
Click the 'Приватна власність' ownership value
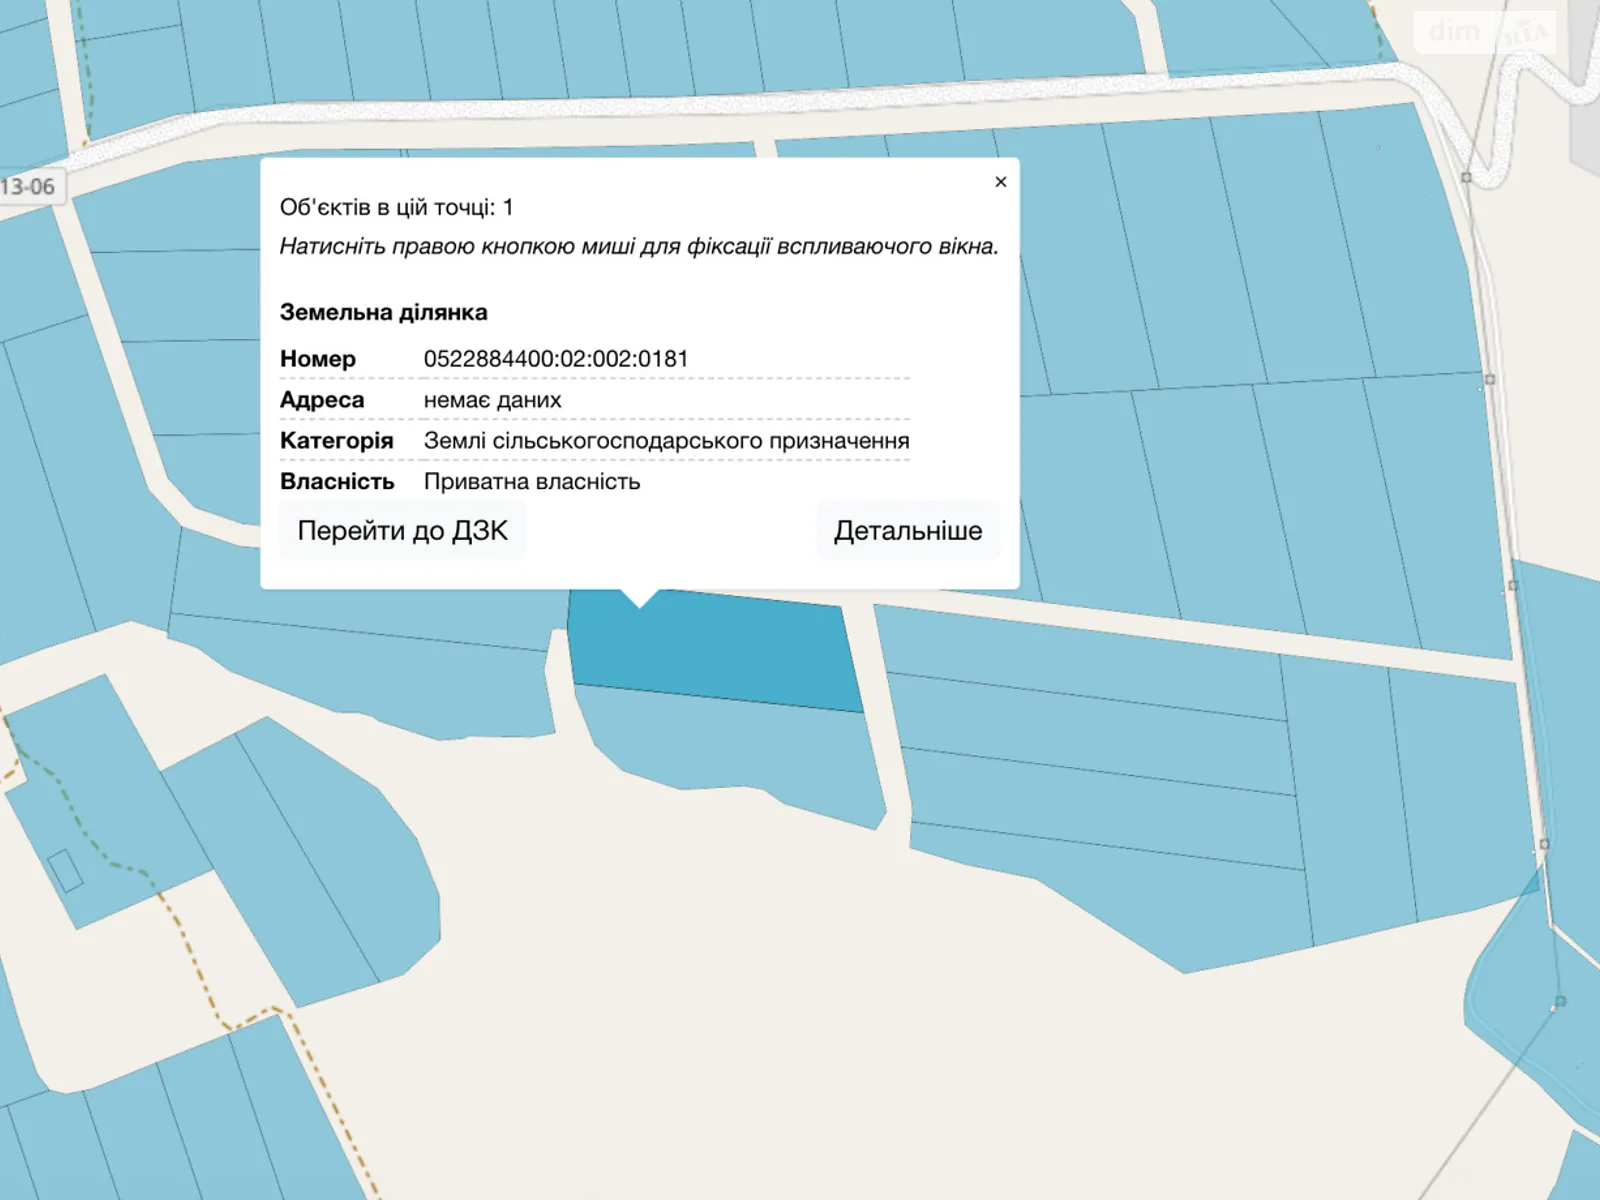click(531, 482)
